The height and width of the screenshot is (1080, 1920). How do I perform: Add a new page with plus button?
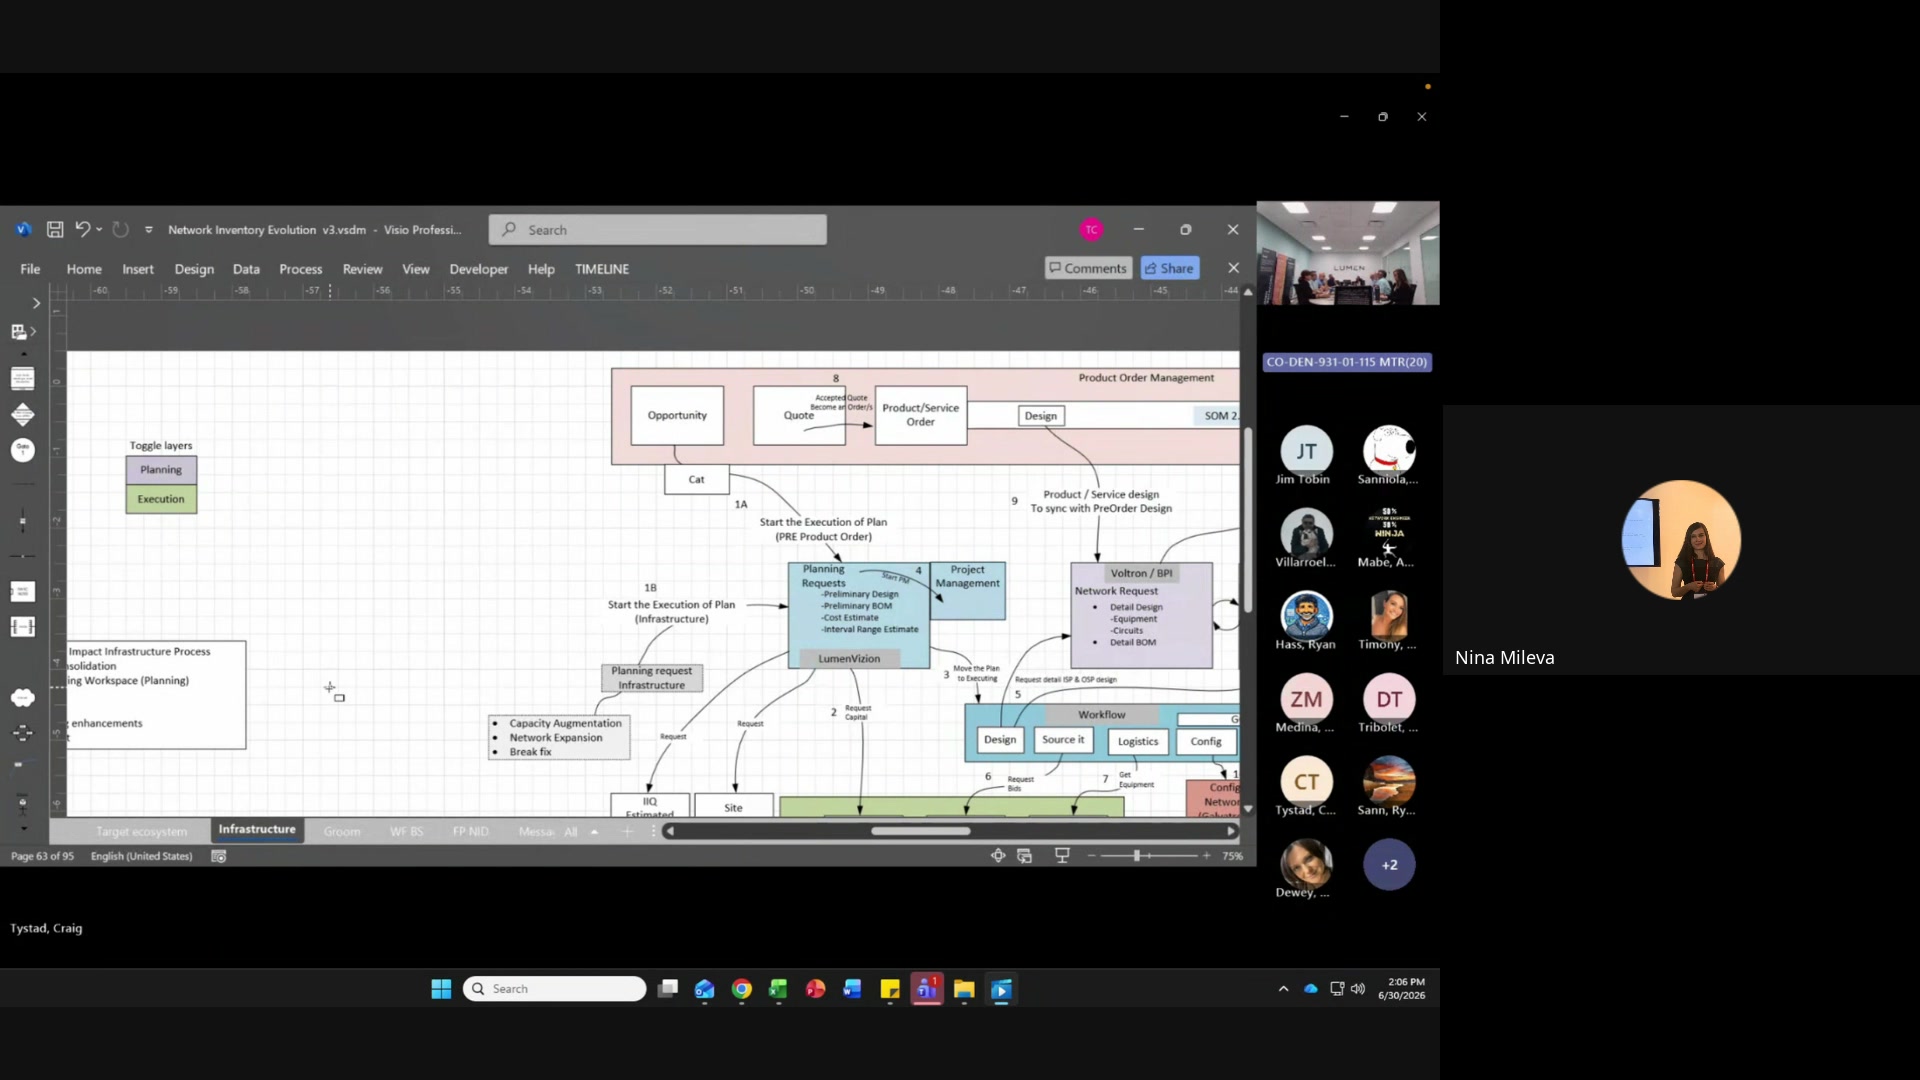[628, 831]
